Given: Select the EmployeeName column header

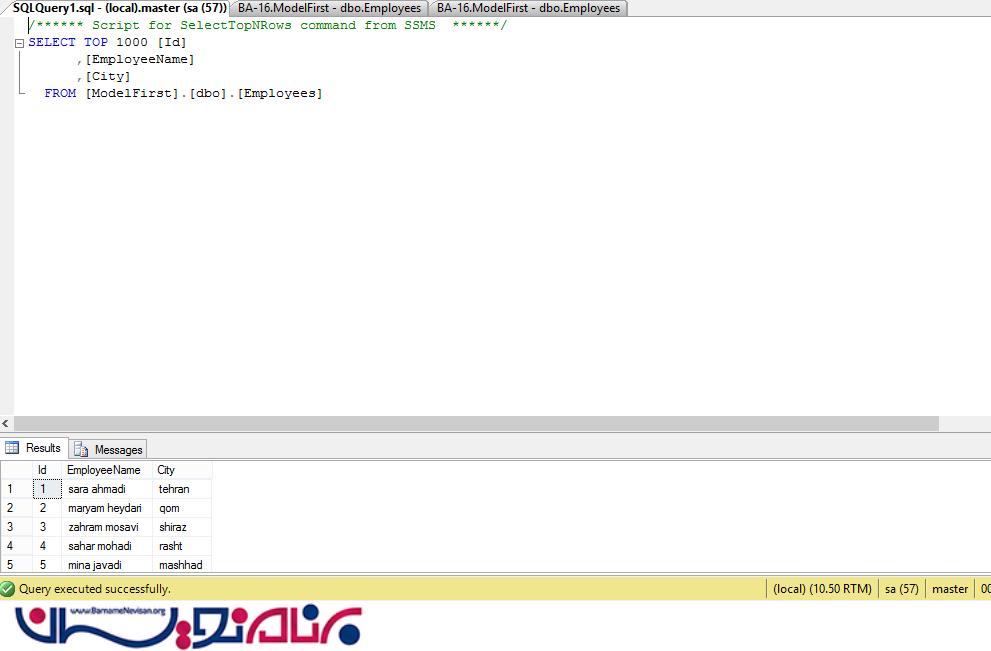Looking at the screenshot, I should pyautogui.click(x=104, y=470).
